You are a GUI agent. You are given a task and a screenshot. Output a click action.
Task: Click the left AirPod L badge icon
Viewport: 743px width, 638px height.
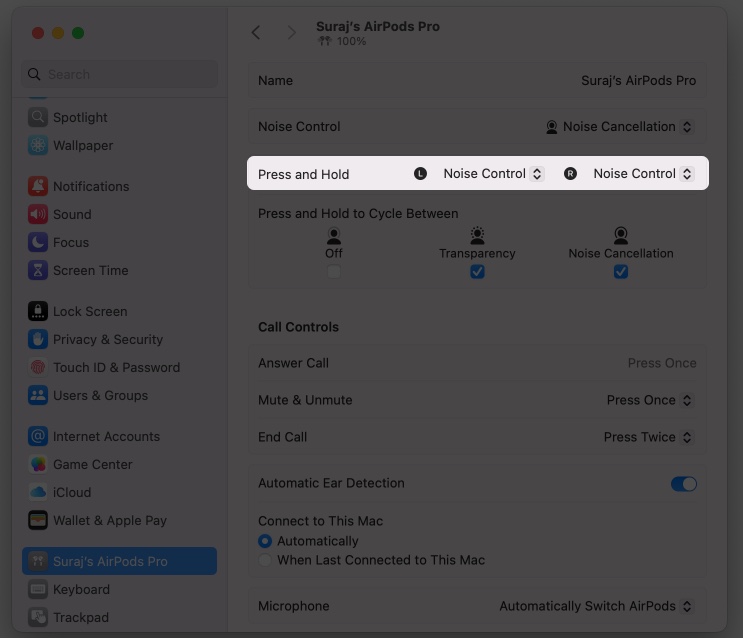(420, 174)
